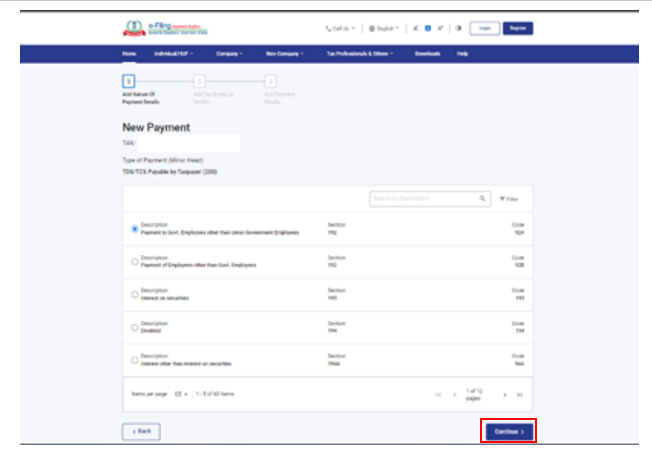Open the Downloads menu item
652x464 pixels.
427,53
